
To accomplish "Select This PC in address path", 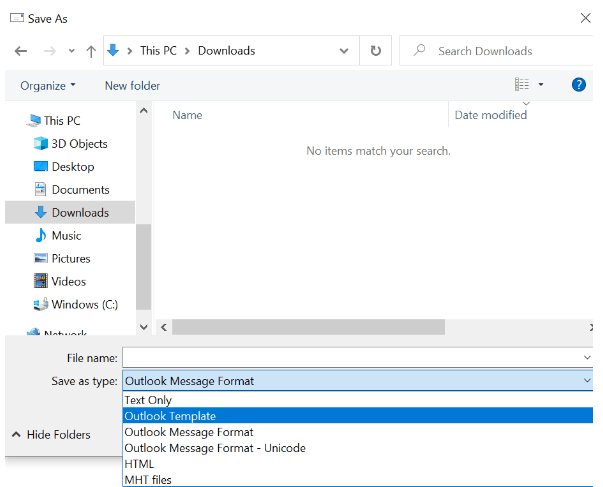I will click(158, 51).
